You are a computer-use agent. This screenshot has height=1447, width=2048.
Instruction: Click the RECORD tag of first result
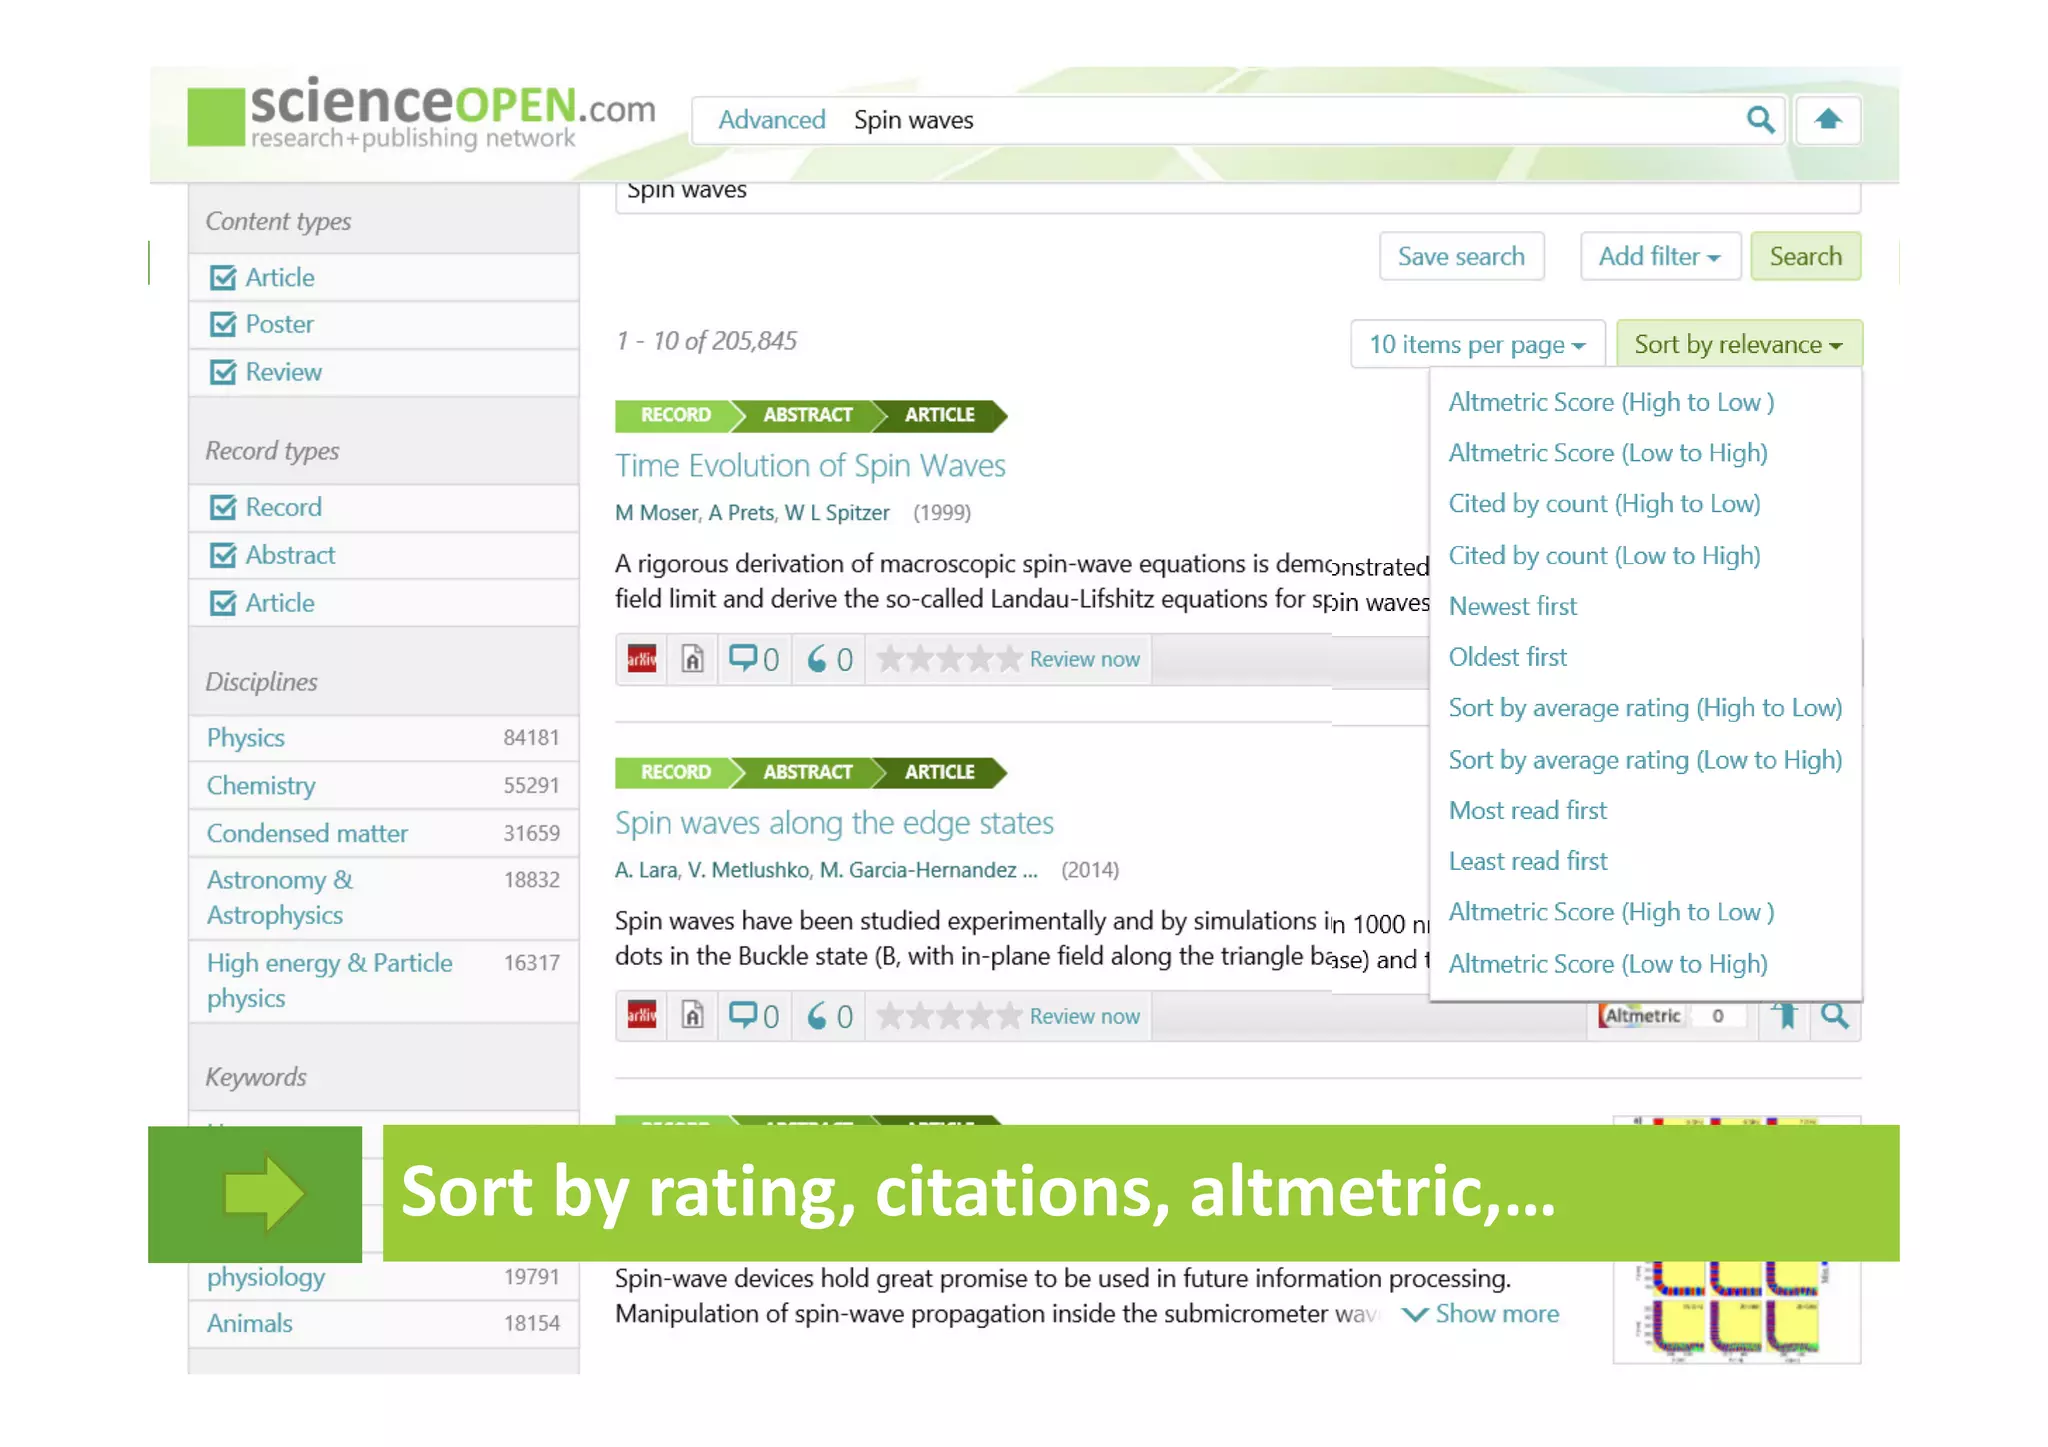(x=675, y=415)
